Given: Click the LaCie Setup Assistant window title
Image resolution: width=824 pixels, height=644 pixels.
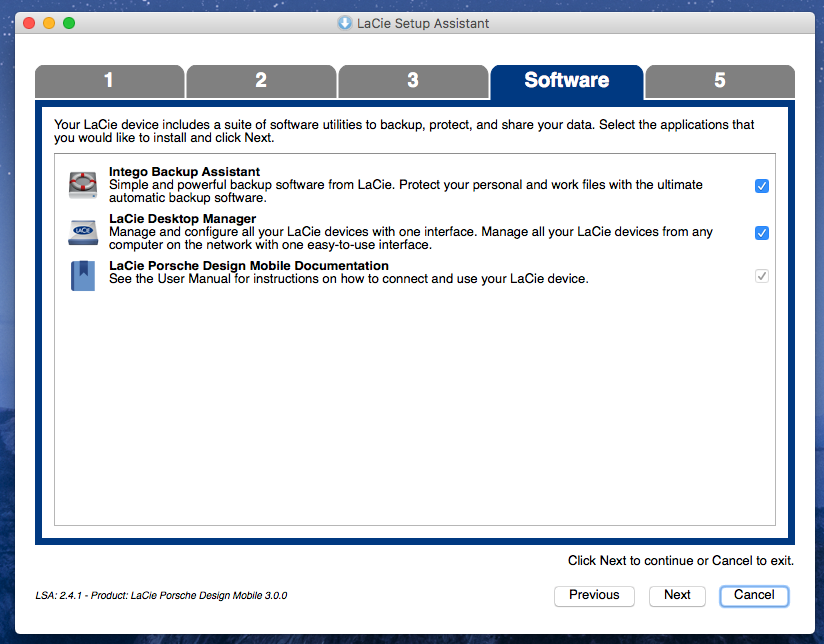Looking at the screenshot, I should point(423,24).
